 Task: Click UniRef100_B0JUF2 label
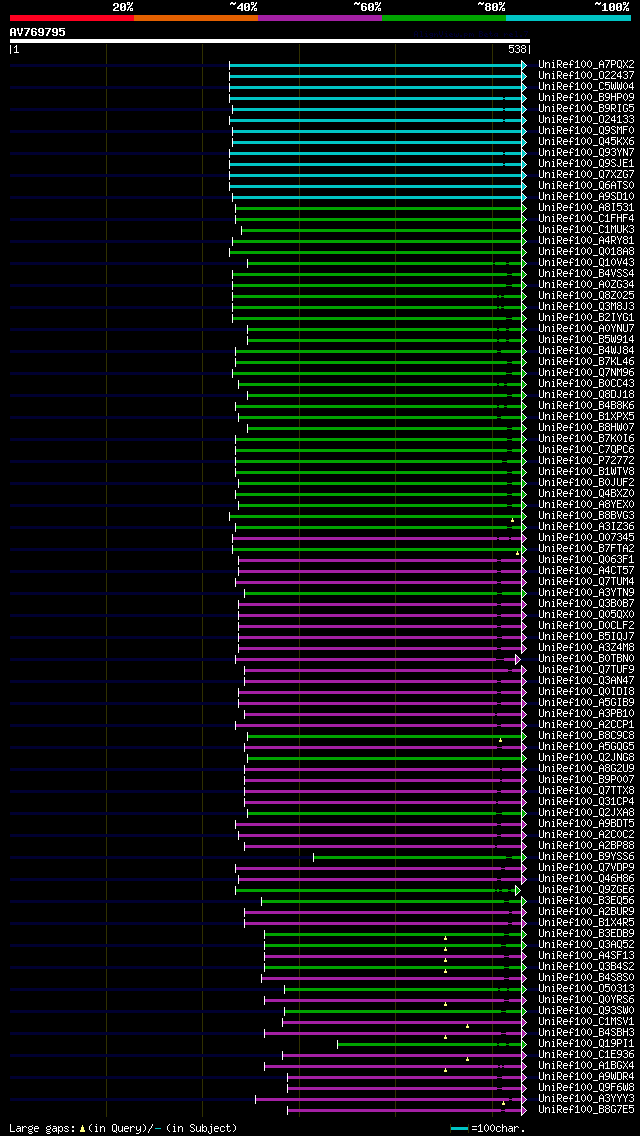tap(586, 483)
